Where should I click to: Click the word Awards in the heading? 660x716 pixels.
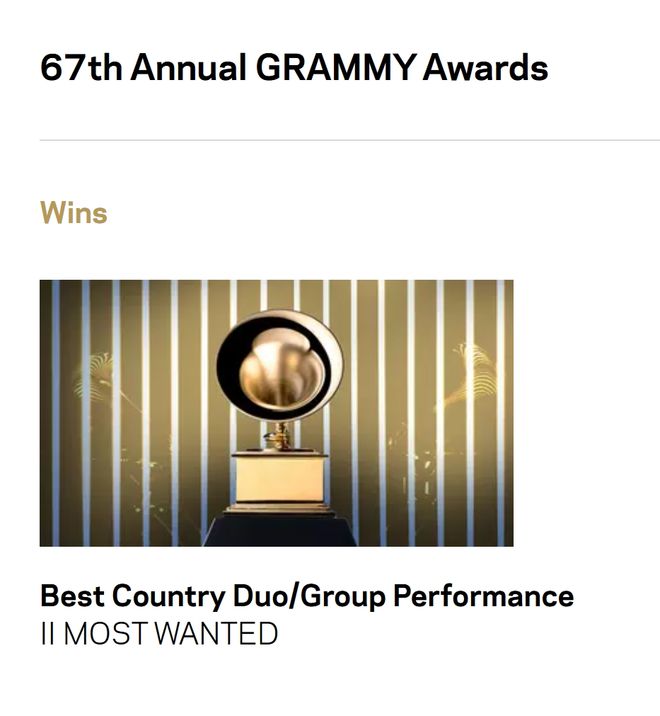coord(486,68)
